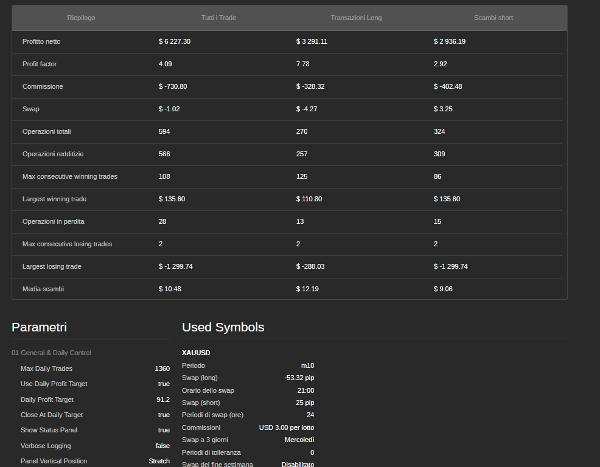Screen dimensions: 600x467
Task: Select Profitto netto value under Tutti i Trade
Action: tap(174, 41)
